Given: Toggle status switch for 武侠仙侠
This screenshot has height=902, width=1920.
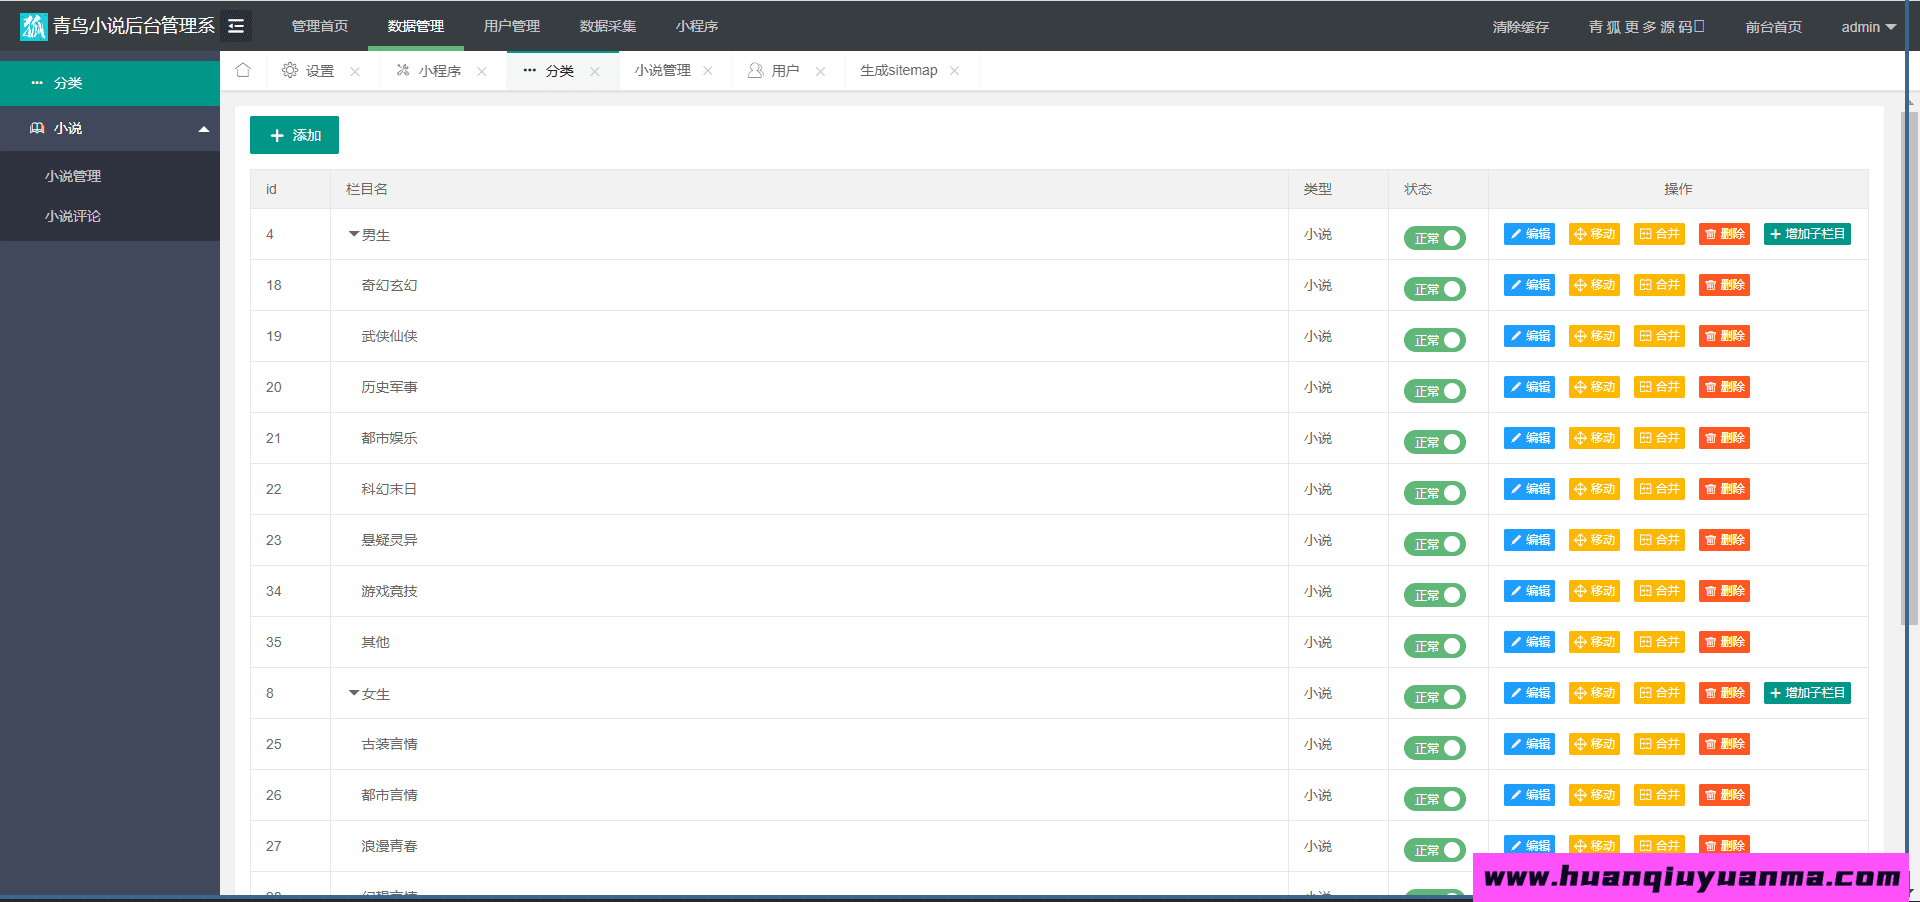Looking at the screenshot, I should (x=1435, y=340).
